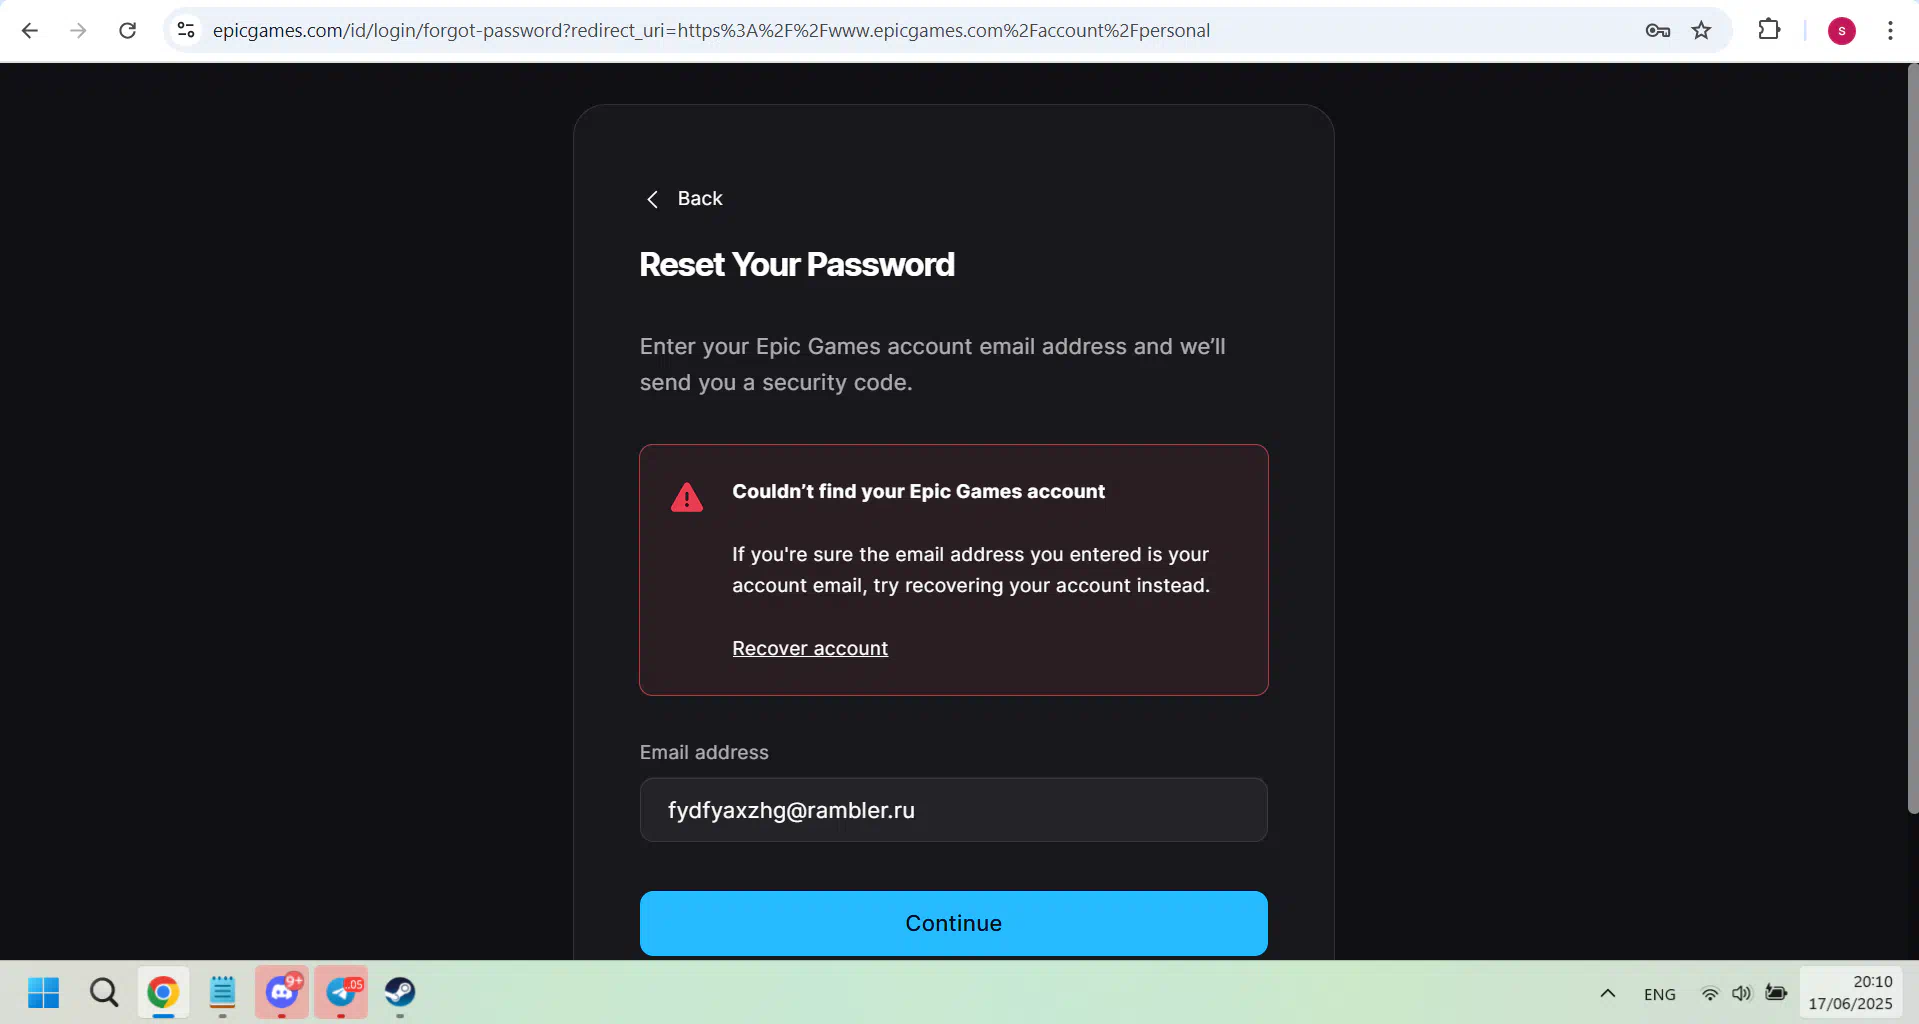Open the Windows Start menu

pos(44,992)
